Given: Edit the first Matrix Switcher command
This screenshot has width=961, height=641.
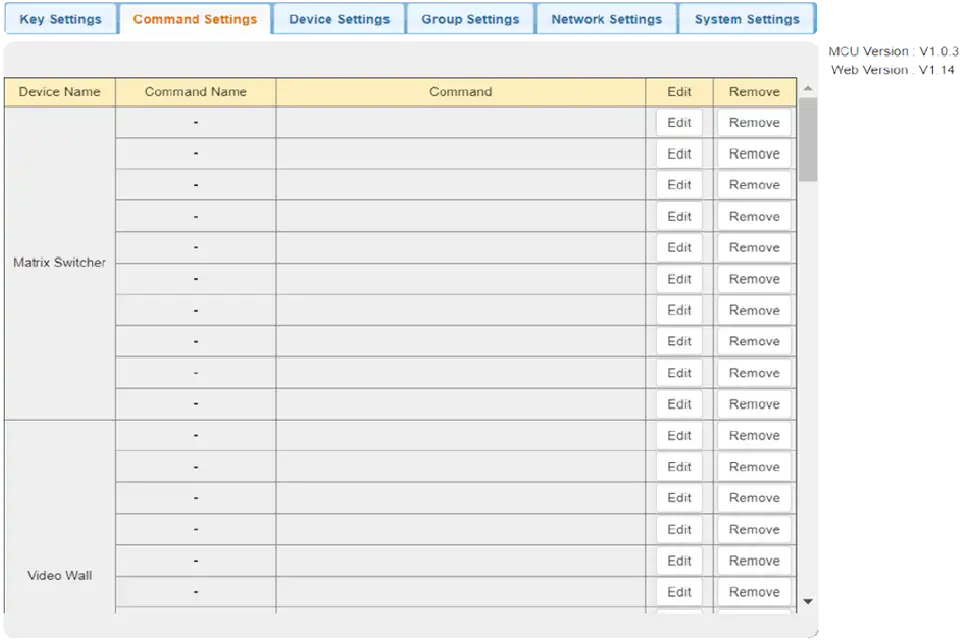Looking at the screenshot, I should (679, 122).
